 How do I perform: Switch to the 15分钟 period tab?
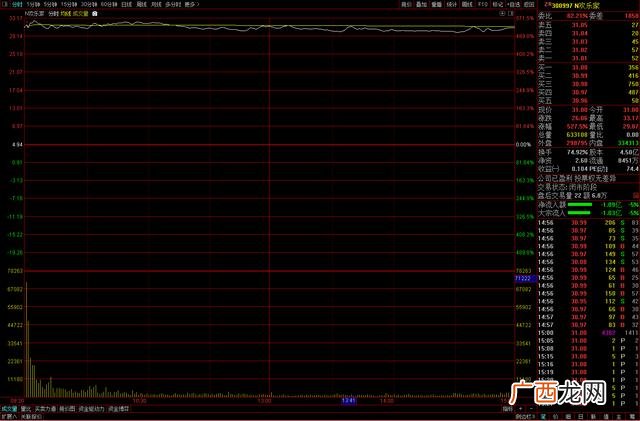pyautogui.click(x=69, y=4)
